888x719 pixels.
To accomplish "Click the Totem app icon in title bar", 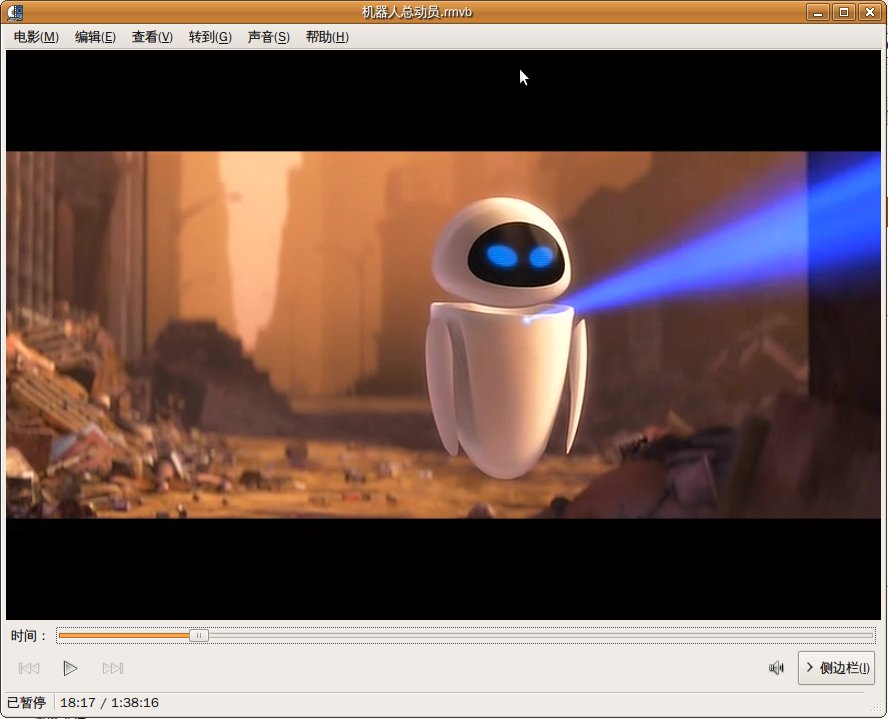I will pos(15,12).
